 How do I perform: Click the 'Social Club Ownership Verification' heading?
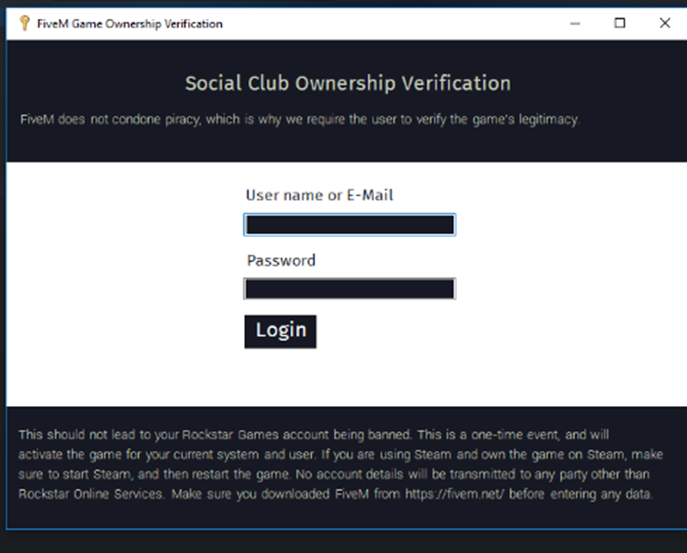tap(348, 83)
